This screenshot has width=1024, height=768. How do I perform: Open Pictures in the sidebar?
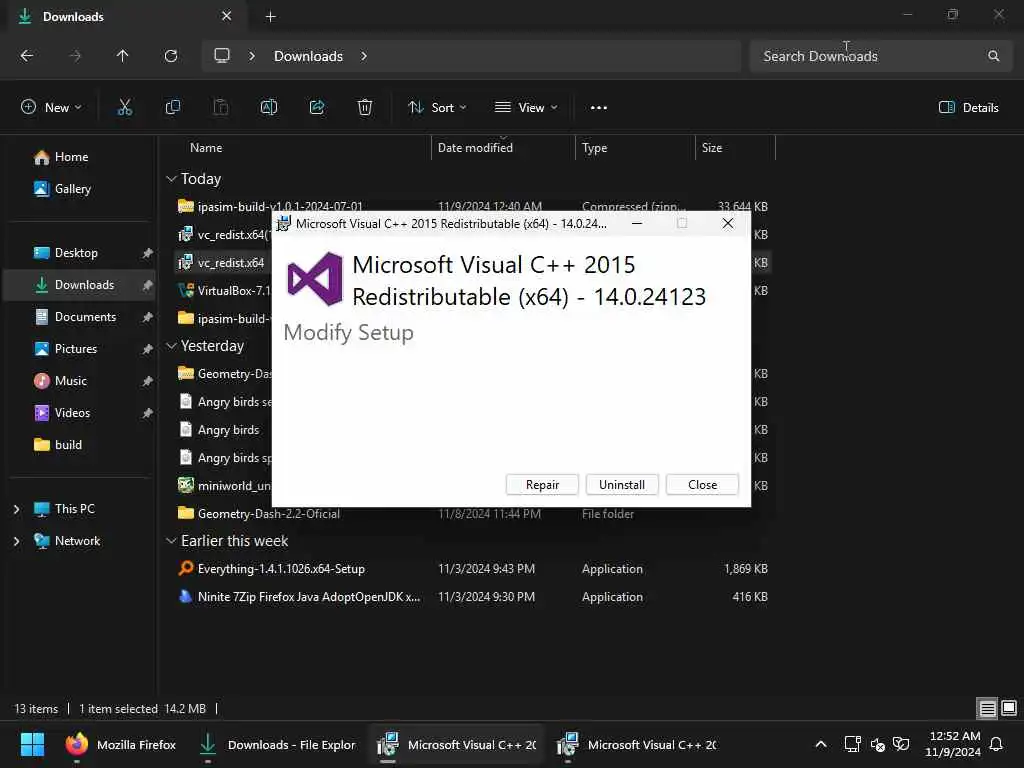pyautogui.click(x=75, y=349)
